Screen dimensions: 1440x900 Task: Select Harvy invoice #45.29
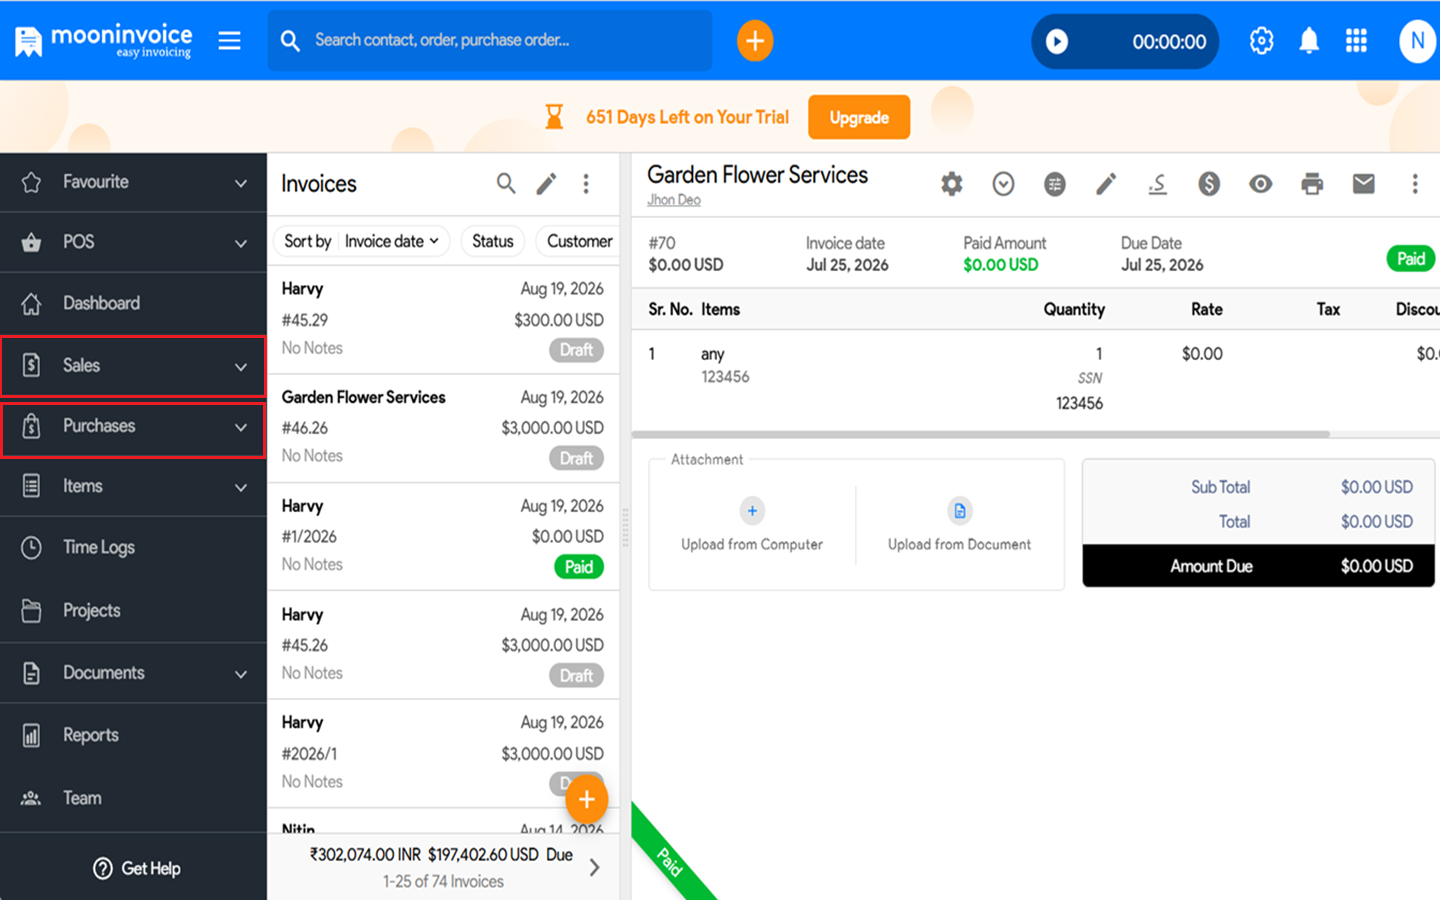point(443,320)
